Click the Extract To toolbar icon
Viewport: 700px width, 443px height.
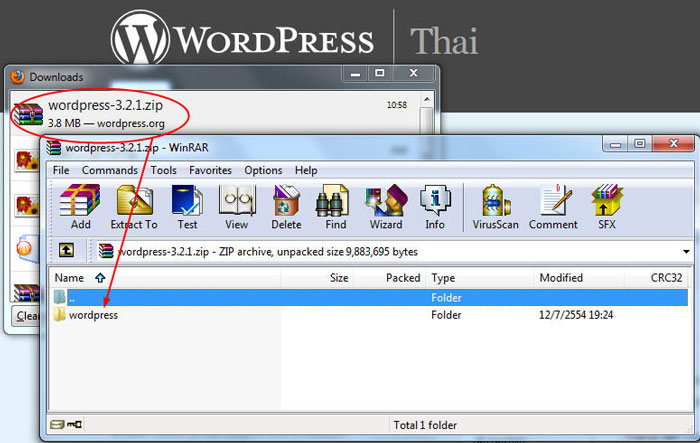134,206
